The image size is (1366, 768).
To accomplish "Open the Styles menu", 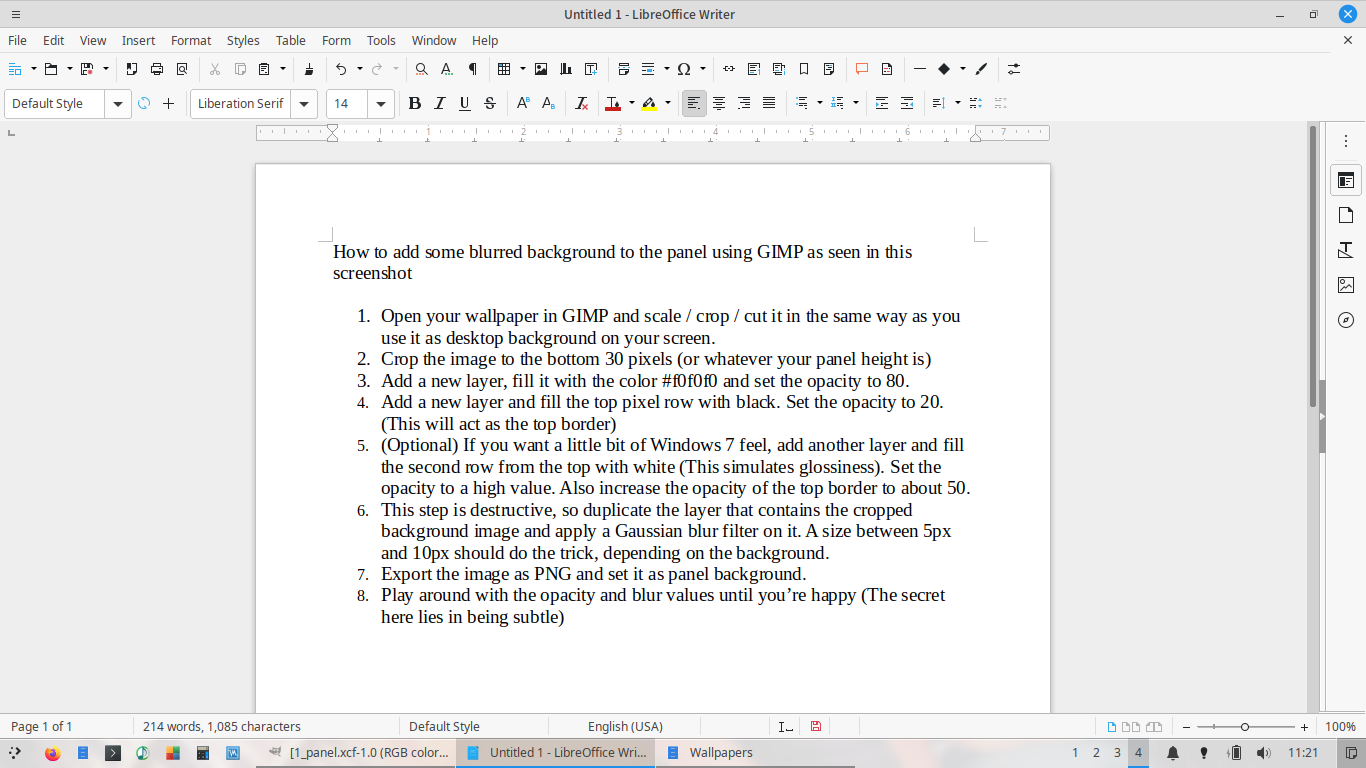I will (243, 41).
